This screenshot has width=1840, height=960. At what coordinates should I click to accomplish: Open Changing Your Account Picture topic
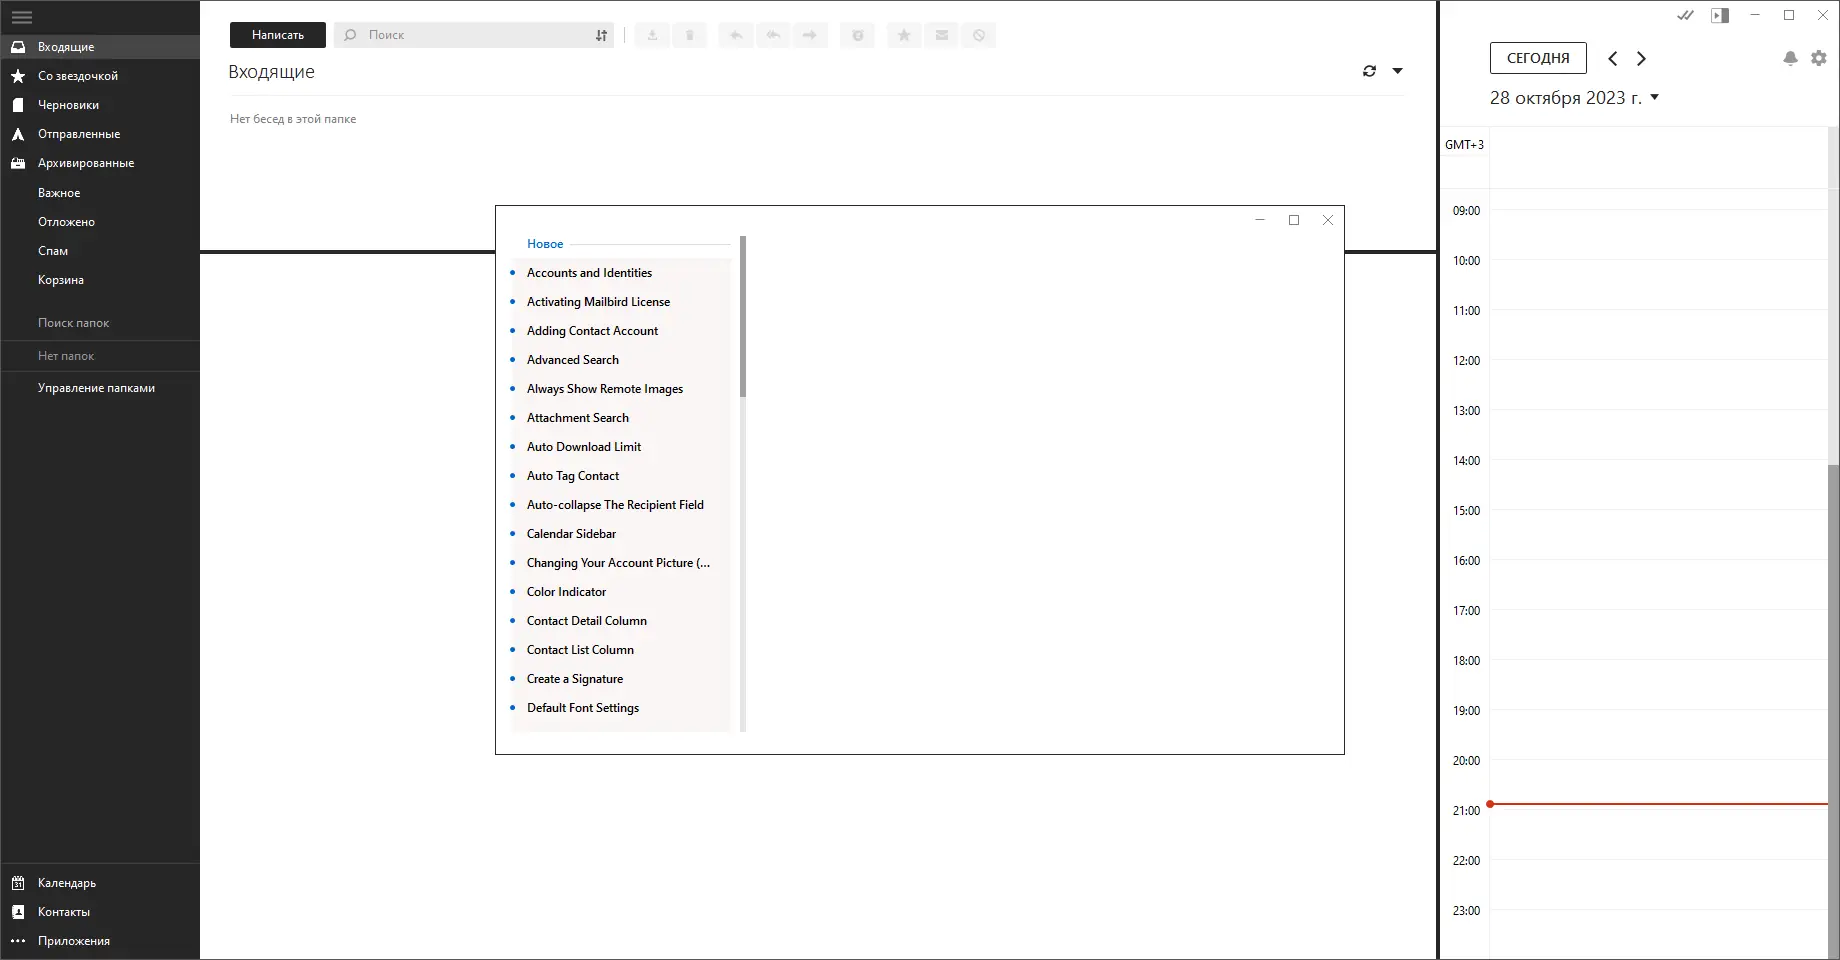coord(620,563)
